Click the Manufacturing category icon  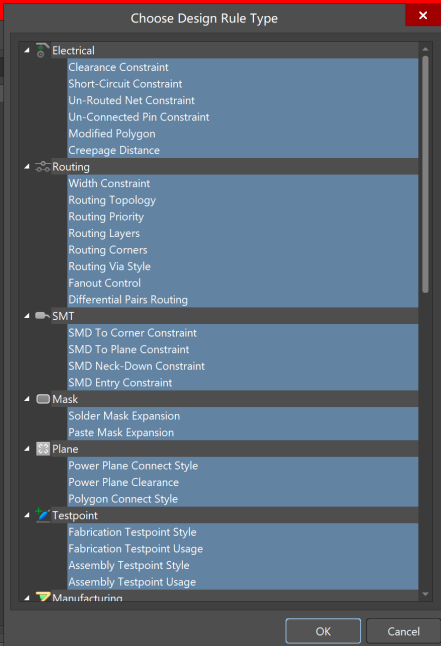click(x=42, y=597)
